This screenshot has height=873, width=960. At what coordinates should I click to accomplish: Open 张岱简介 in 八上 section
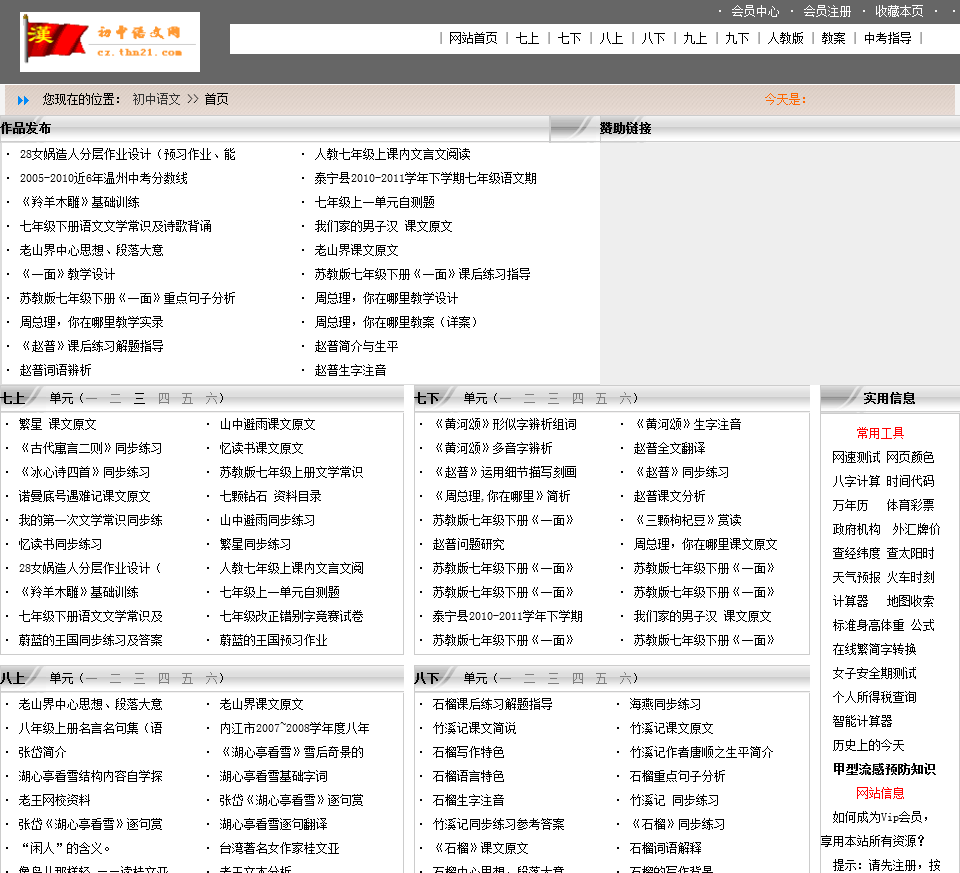(42, 752)
